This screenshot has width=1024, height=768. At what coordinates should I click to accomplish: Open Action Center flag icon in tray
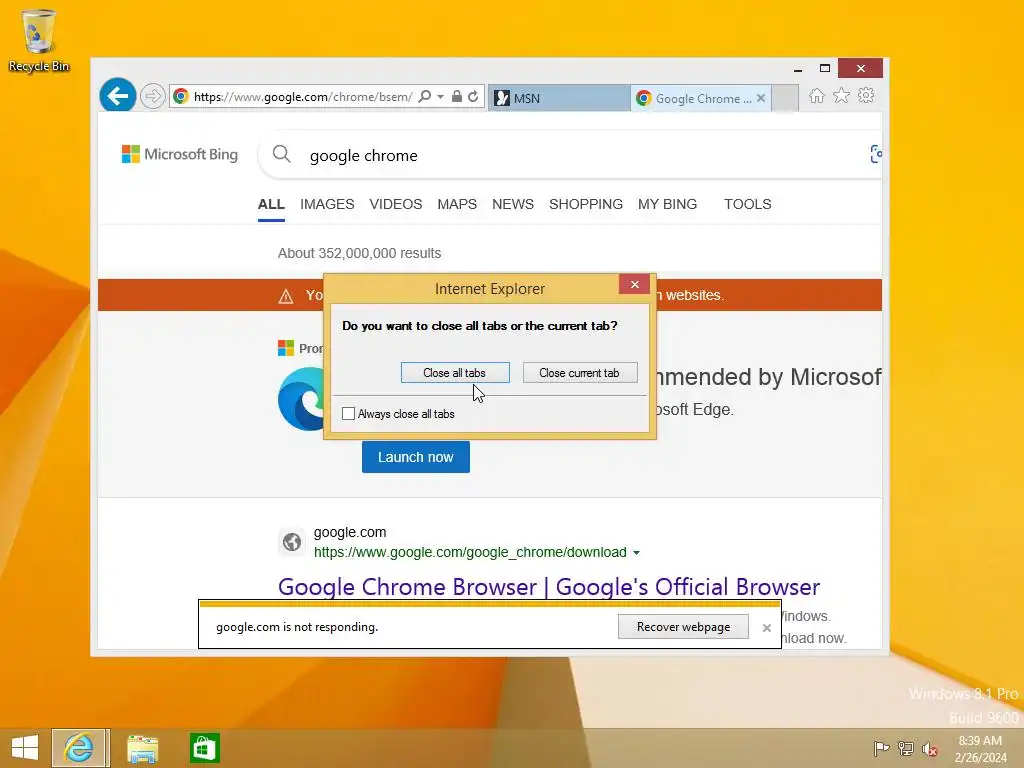click(x=881, y=748)
